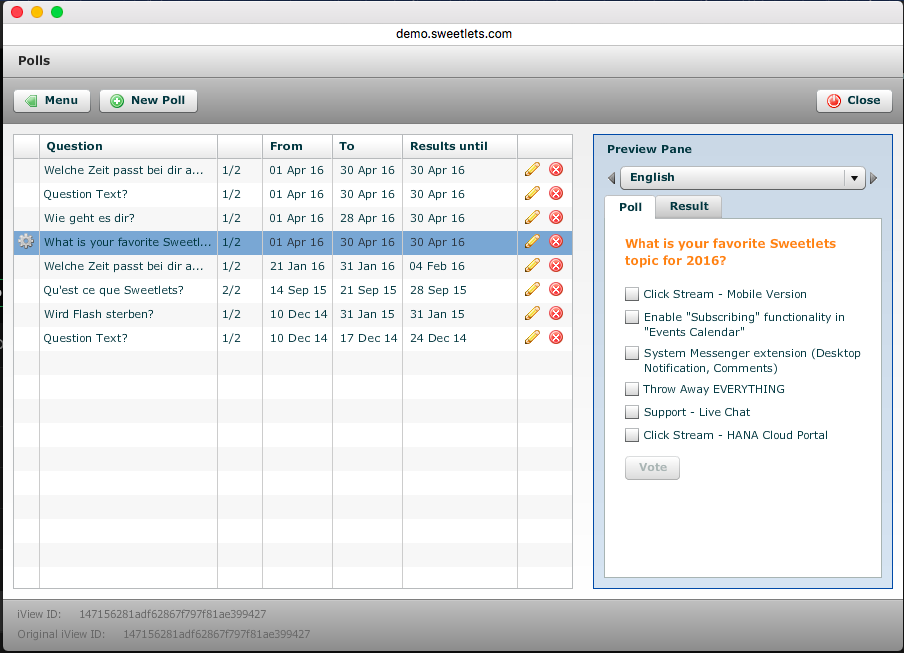The width and height of the screenshot is (904, 653).
Task: Switch to the Poll tab
Action: point(630,207)
